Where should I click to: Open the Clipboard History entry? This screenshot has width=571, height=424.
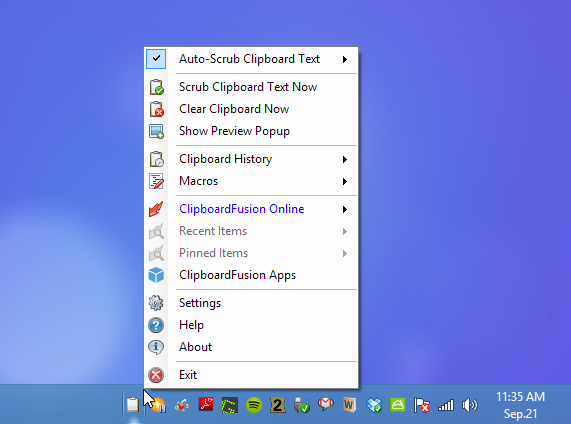(x=225, y=159)
